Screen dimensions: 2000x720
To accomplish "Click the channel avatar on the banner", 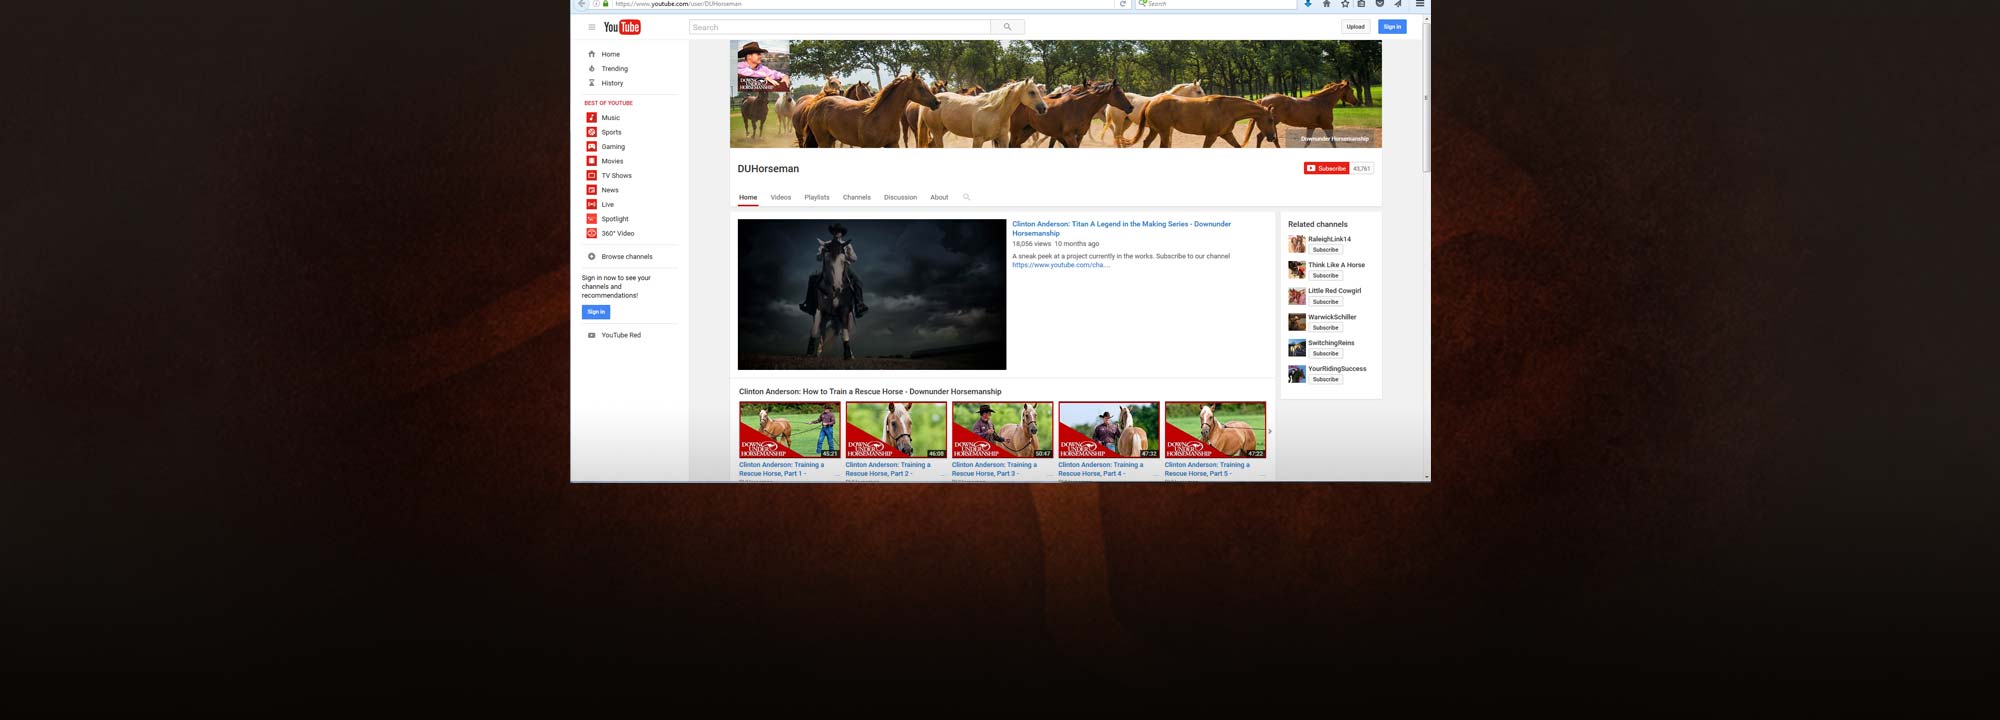I will click(x=761, y=66).
